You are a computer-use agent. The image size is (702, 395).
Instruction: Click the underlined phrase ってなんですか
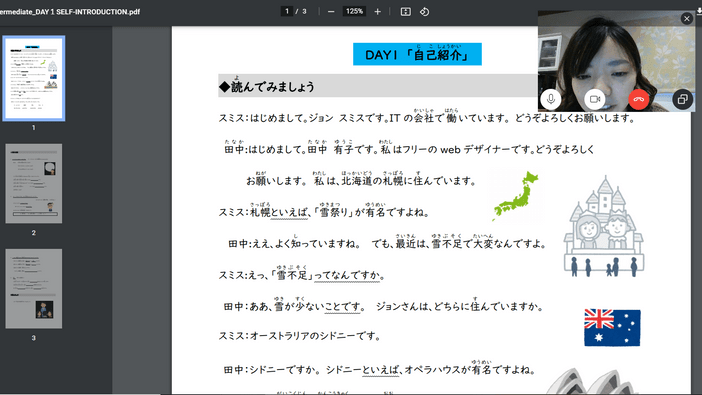347,275
